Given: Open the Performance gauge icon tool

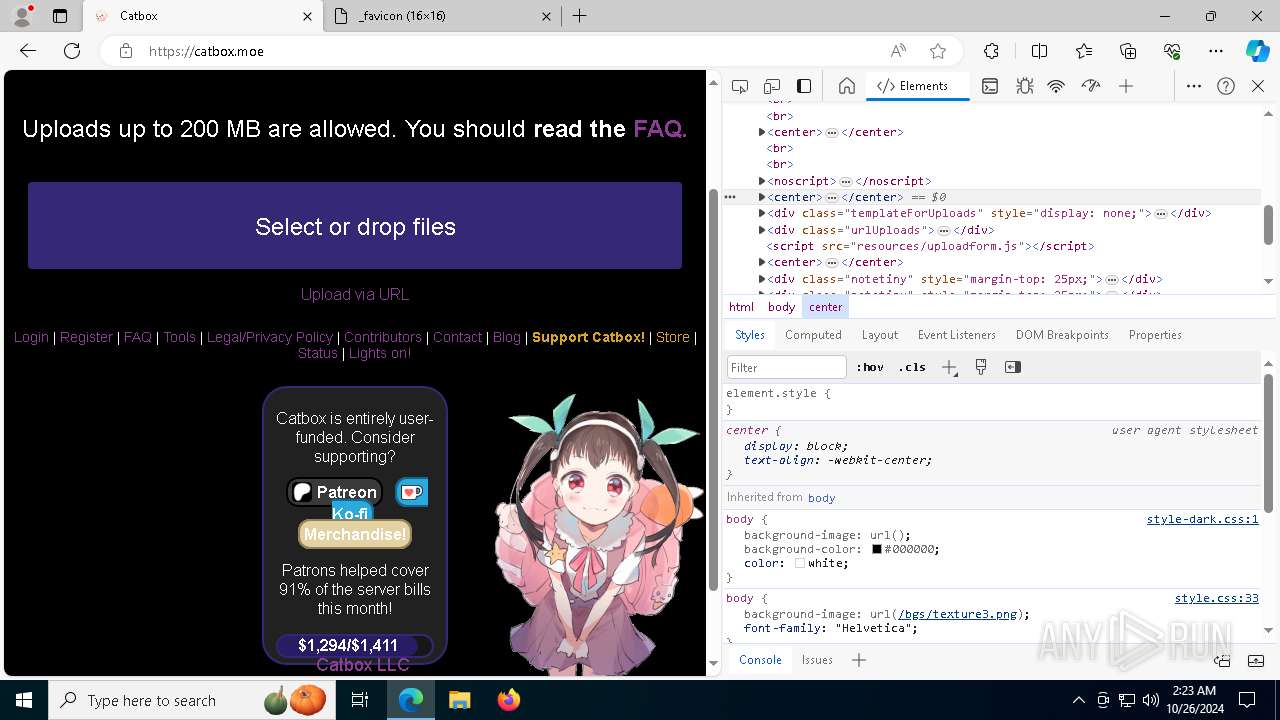Looking at the screenshot, I should (x=1091, y=86).
